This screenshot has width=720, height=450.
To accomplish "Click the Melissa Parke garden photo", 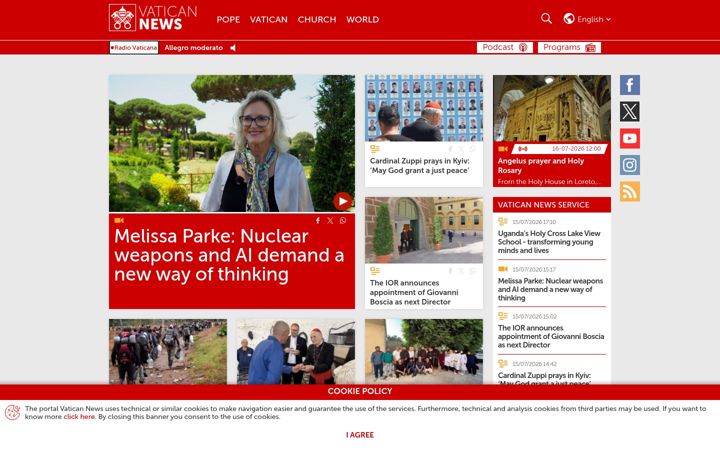I will [x=232, y=143].
